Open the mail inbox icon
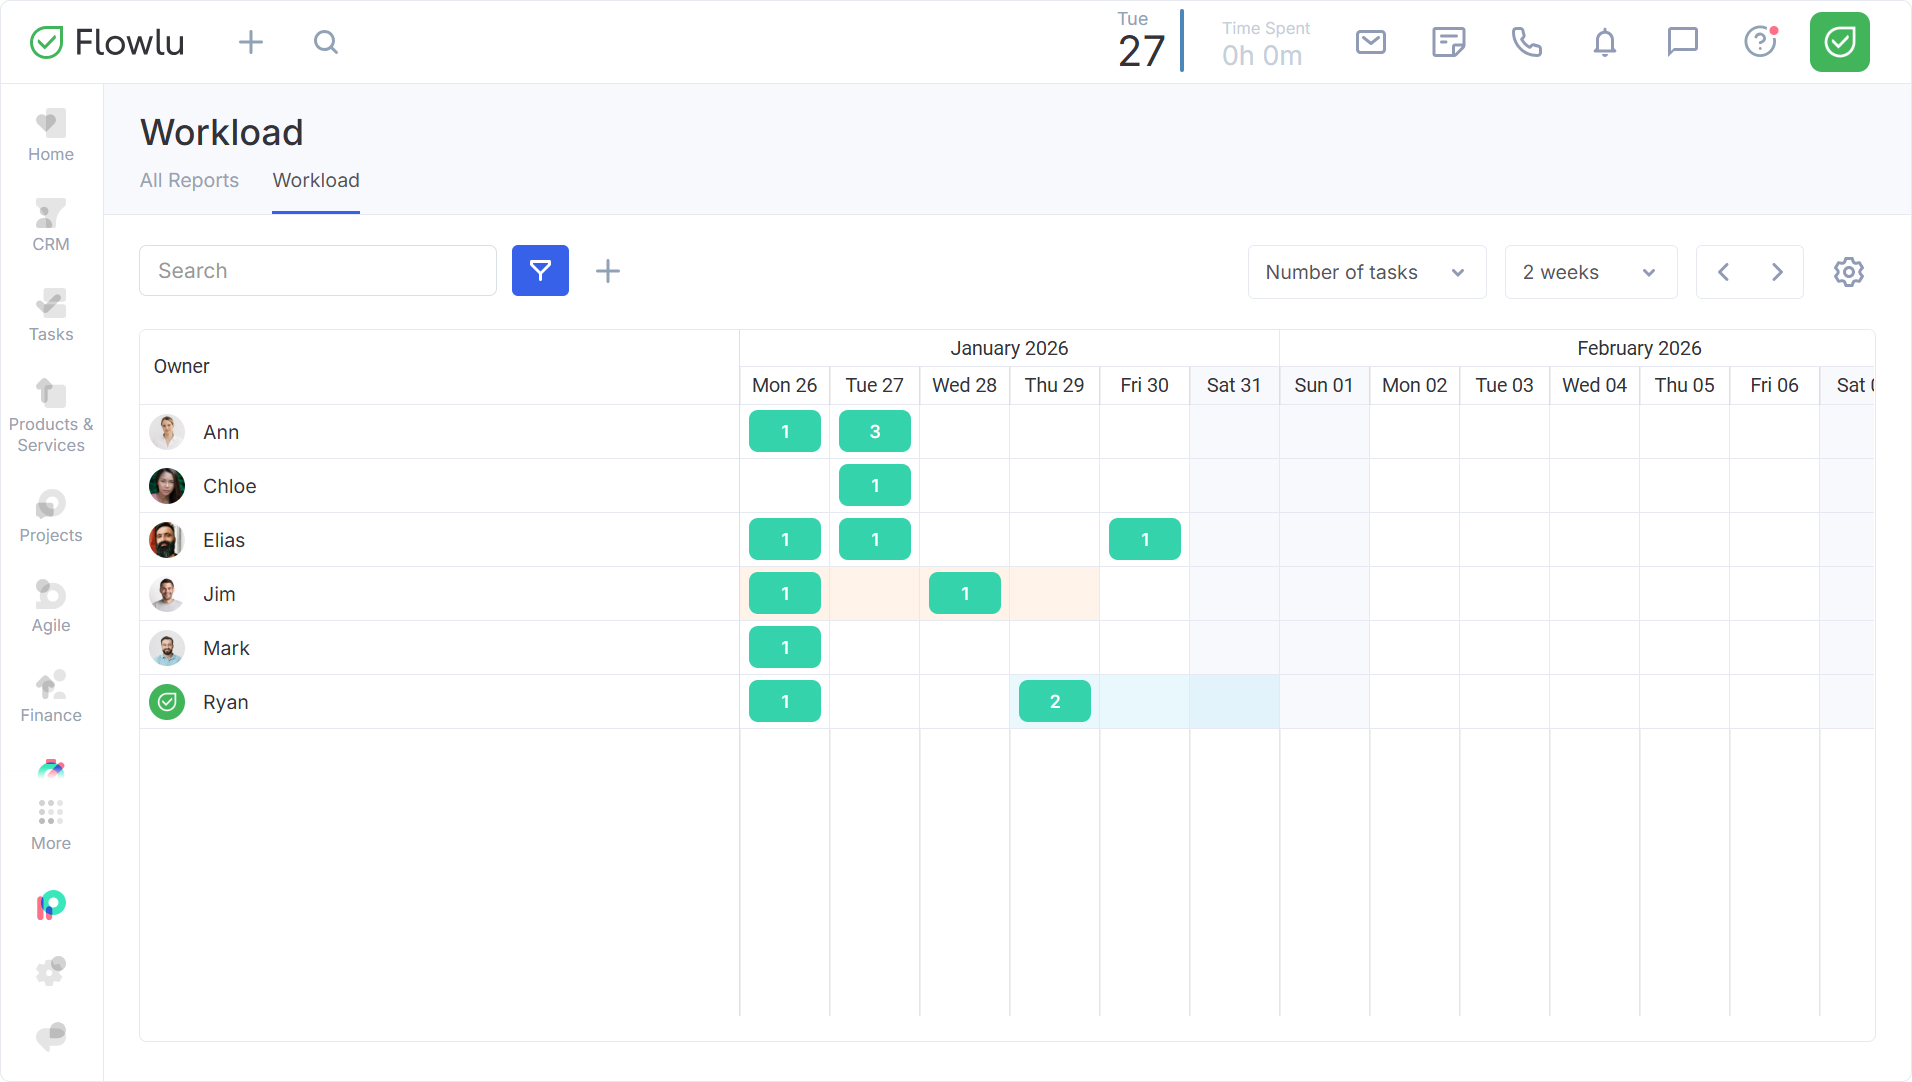 pyautogui.click(x=1370, y=42)
